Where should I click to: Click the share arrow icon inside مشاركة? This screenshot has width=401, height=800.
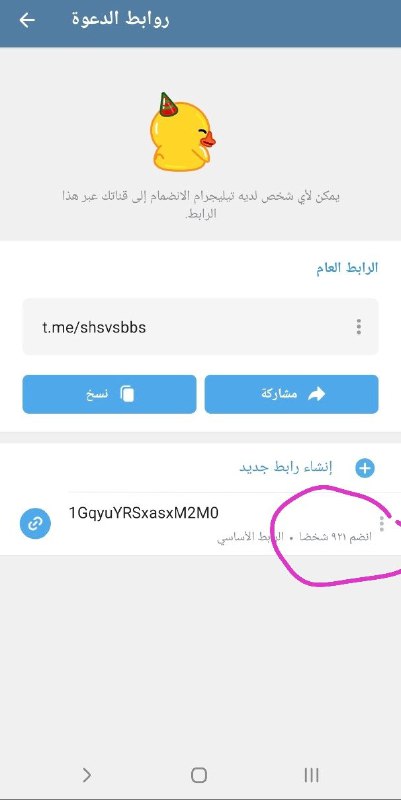pyautogui.click(x=317, y=394)
